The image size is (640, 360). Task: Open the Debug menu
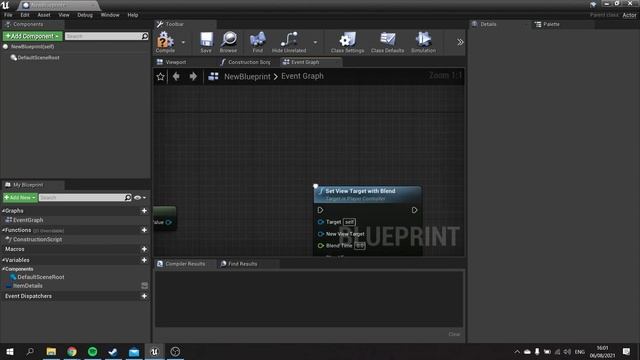point(85,15)
